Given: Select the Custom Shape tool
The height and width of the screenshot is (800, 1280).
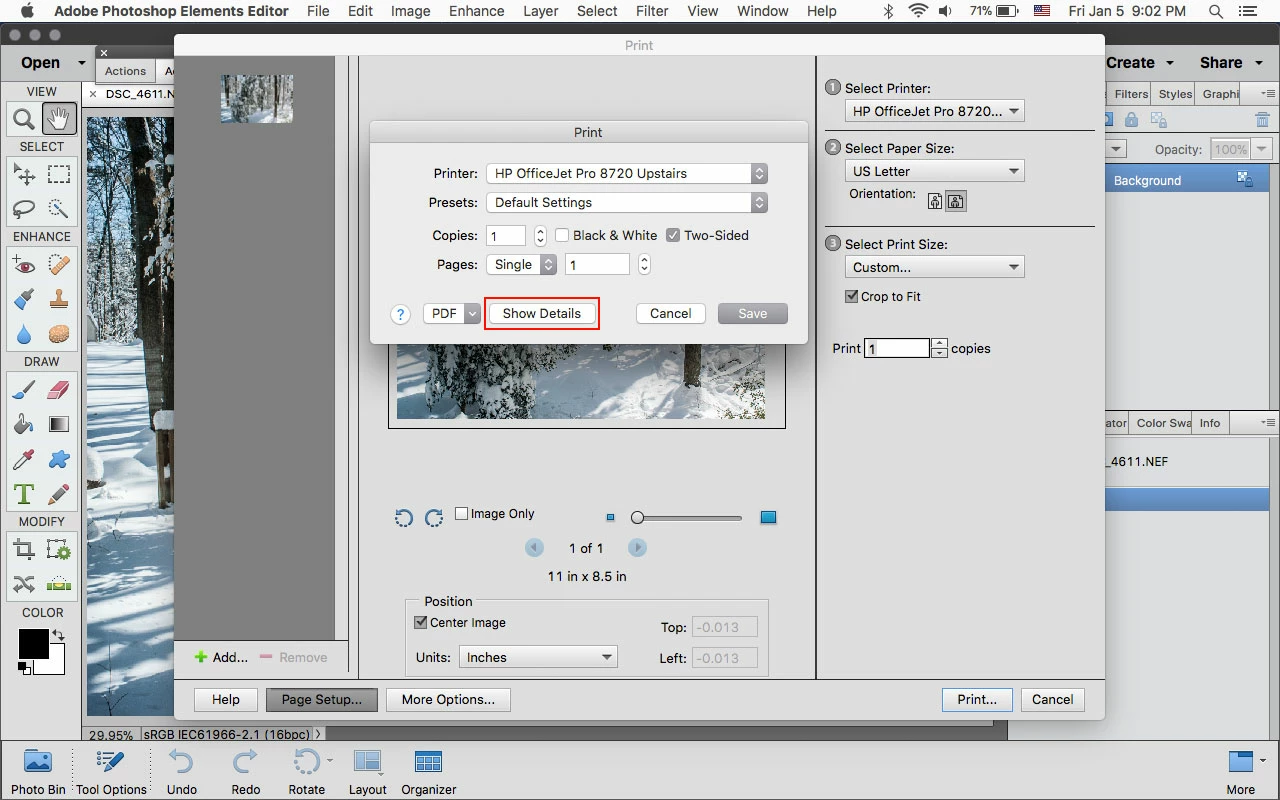Looking at the screenshot, I should 59,459.
